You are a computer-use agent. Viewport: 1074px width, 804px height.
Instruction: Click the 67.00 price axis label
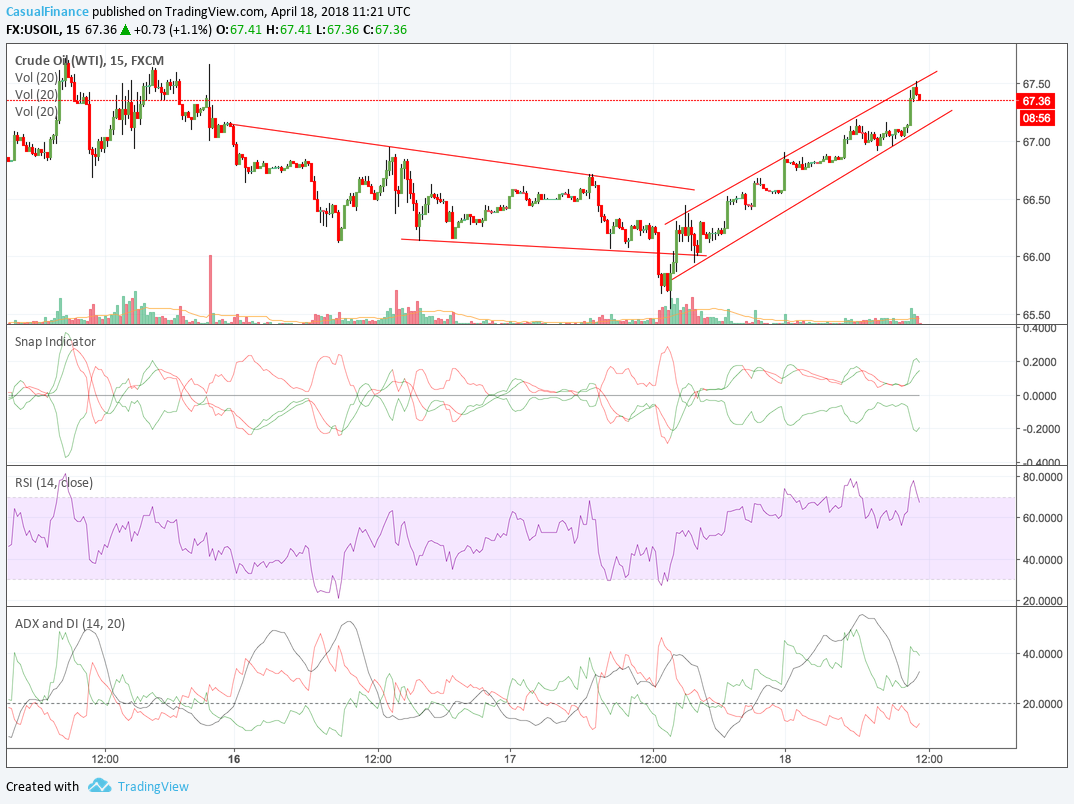click(1036, 142)
